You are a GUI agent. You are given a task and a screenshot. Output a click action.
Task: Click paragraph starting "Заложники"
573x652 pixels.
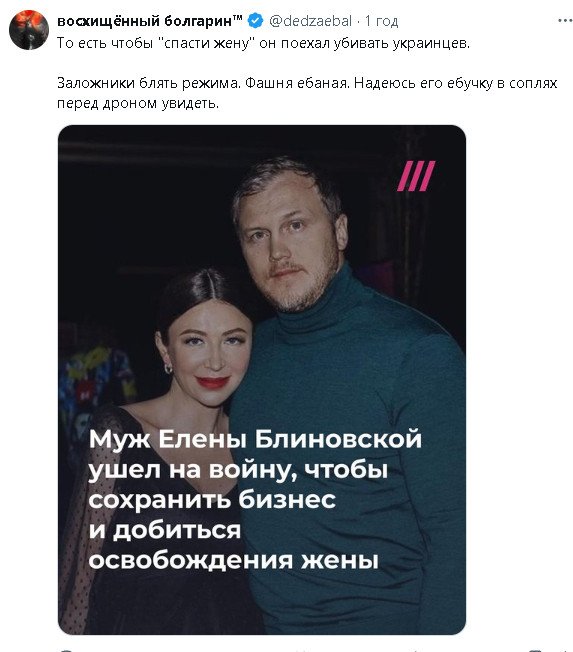tap(307, 93)
